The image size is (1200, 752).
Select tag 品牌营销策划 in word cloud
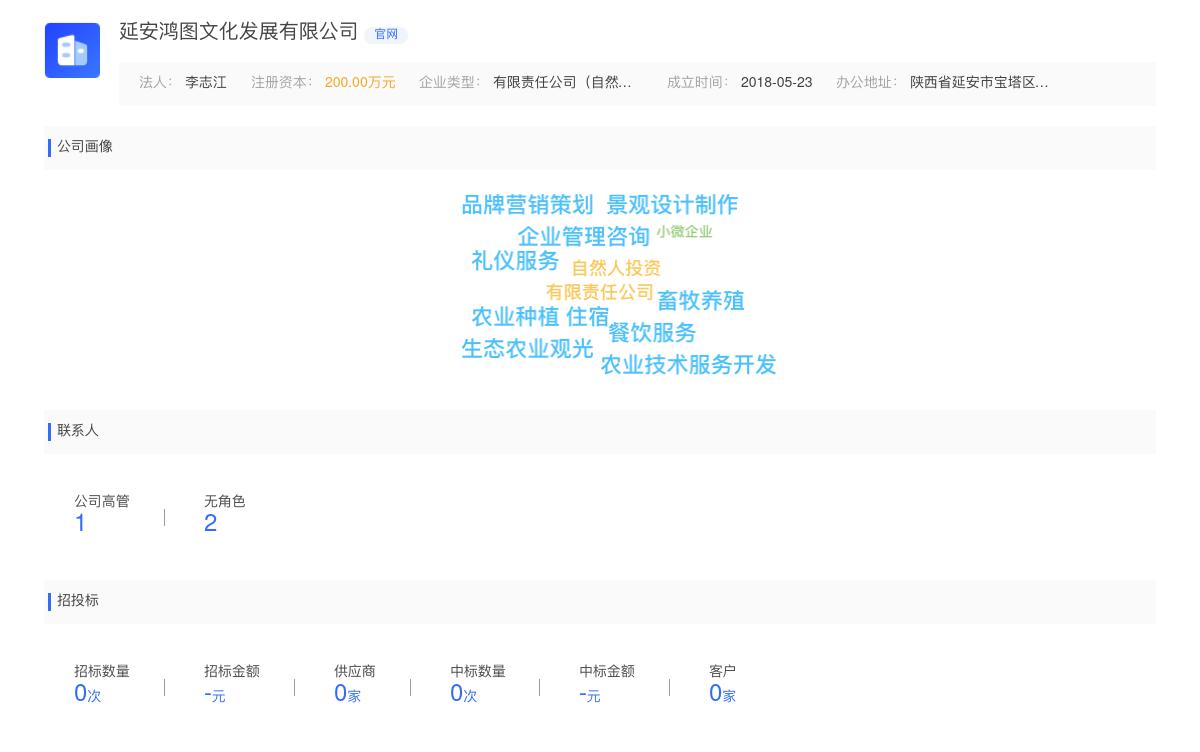527,205
